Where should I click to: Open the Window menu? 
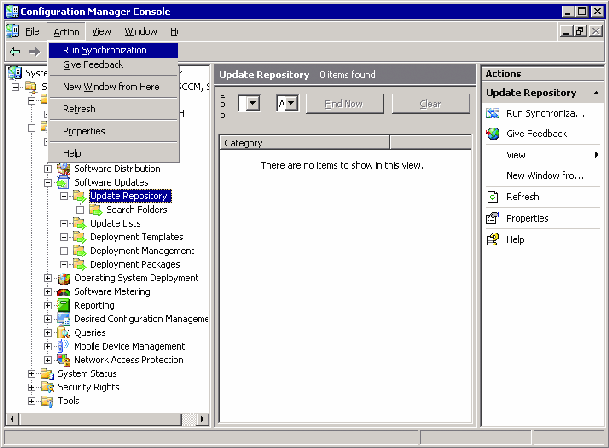click(141, 31)
